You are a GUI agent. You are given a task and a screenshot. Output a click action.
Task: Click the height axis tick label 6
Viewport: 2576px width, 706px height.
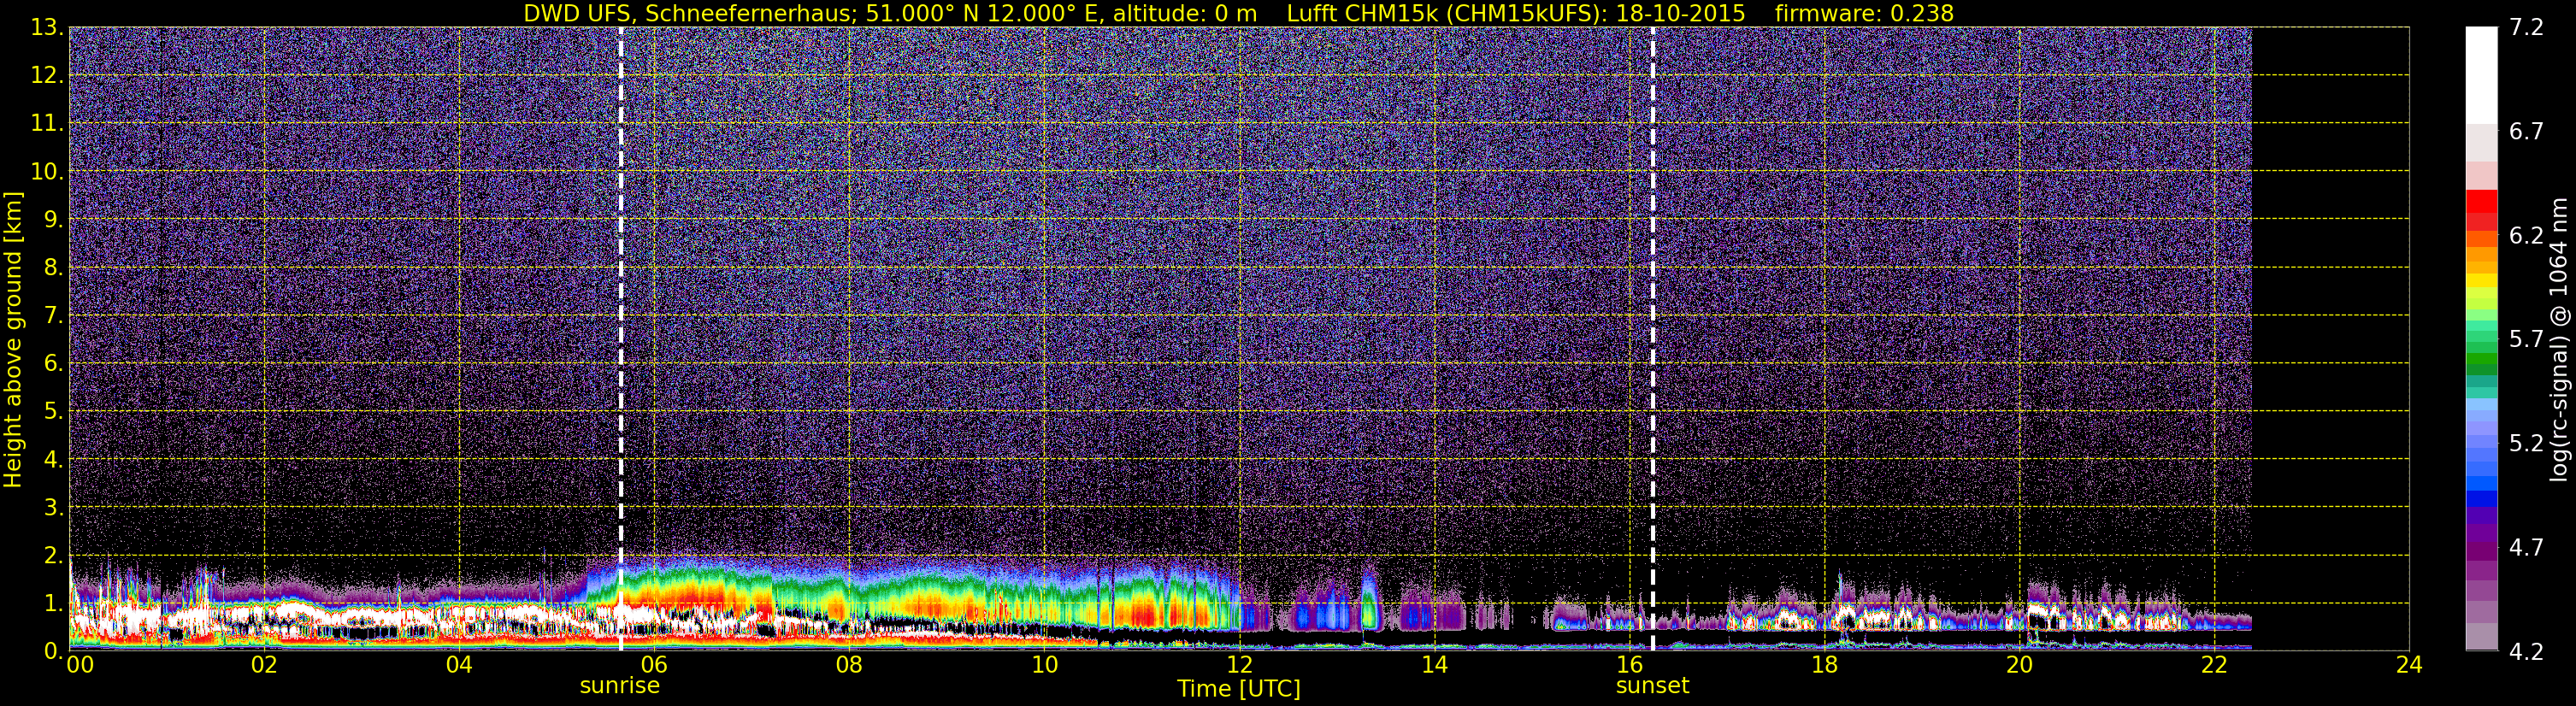point(52,364)
